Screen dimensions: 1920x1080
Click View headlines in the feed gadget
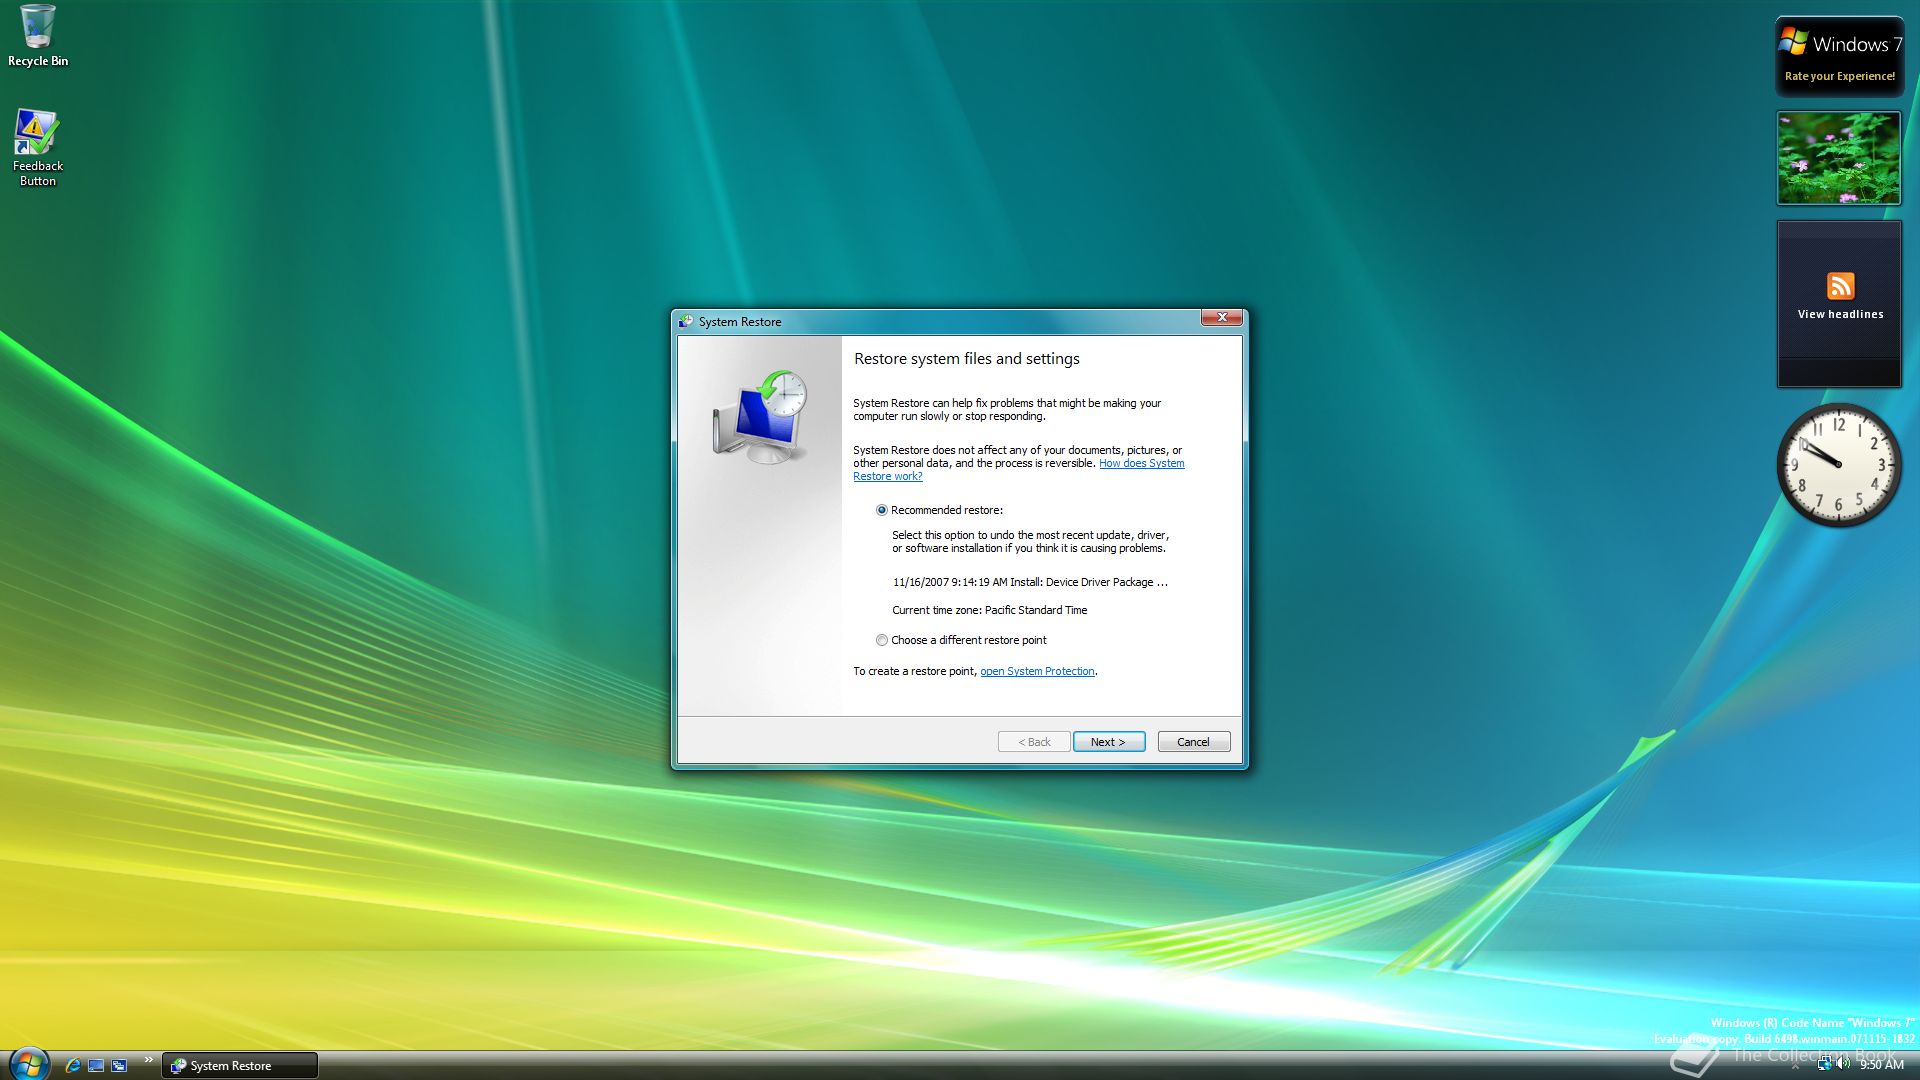[x=1840, y=314]
